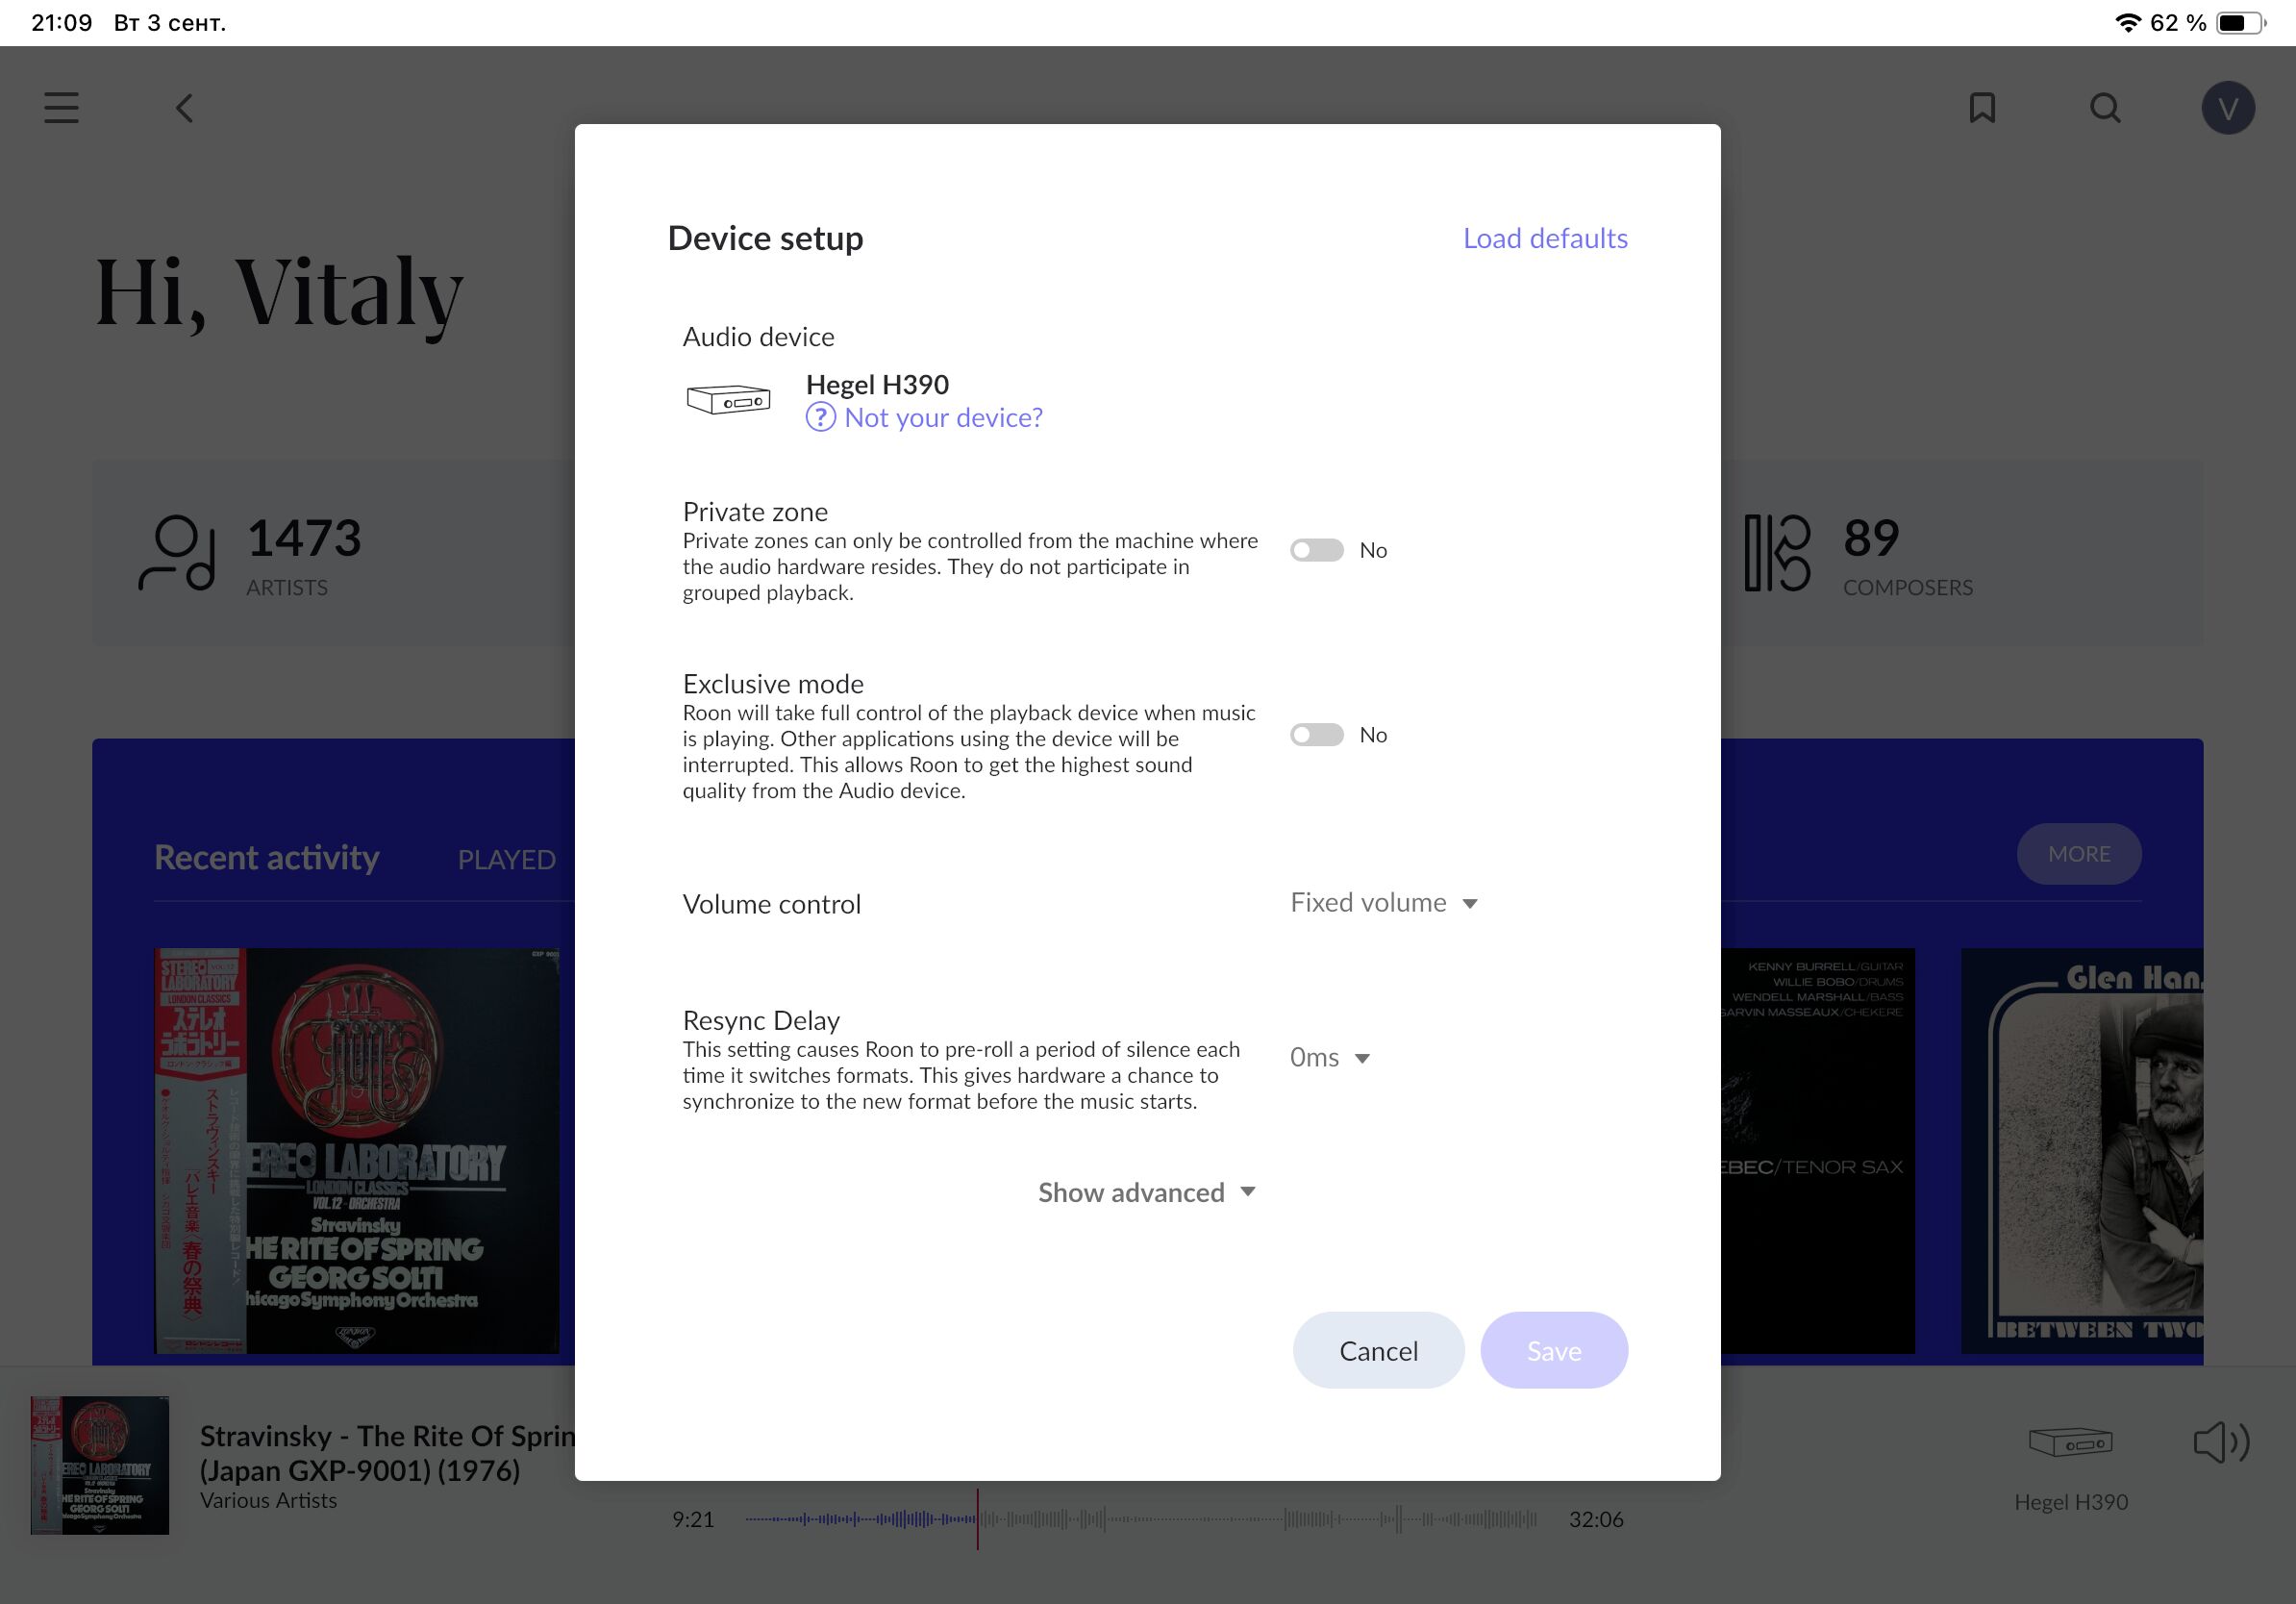The height and width of the screenshot is (1604, 2296).
Task: Open the Resync Delay 0ms dropdown
Action: pos(1329,1058)
